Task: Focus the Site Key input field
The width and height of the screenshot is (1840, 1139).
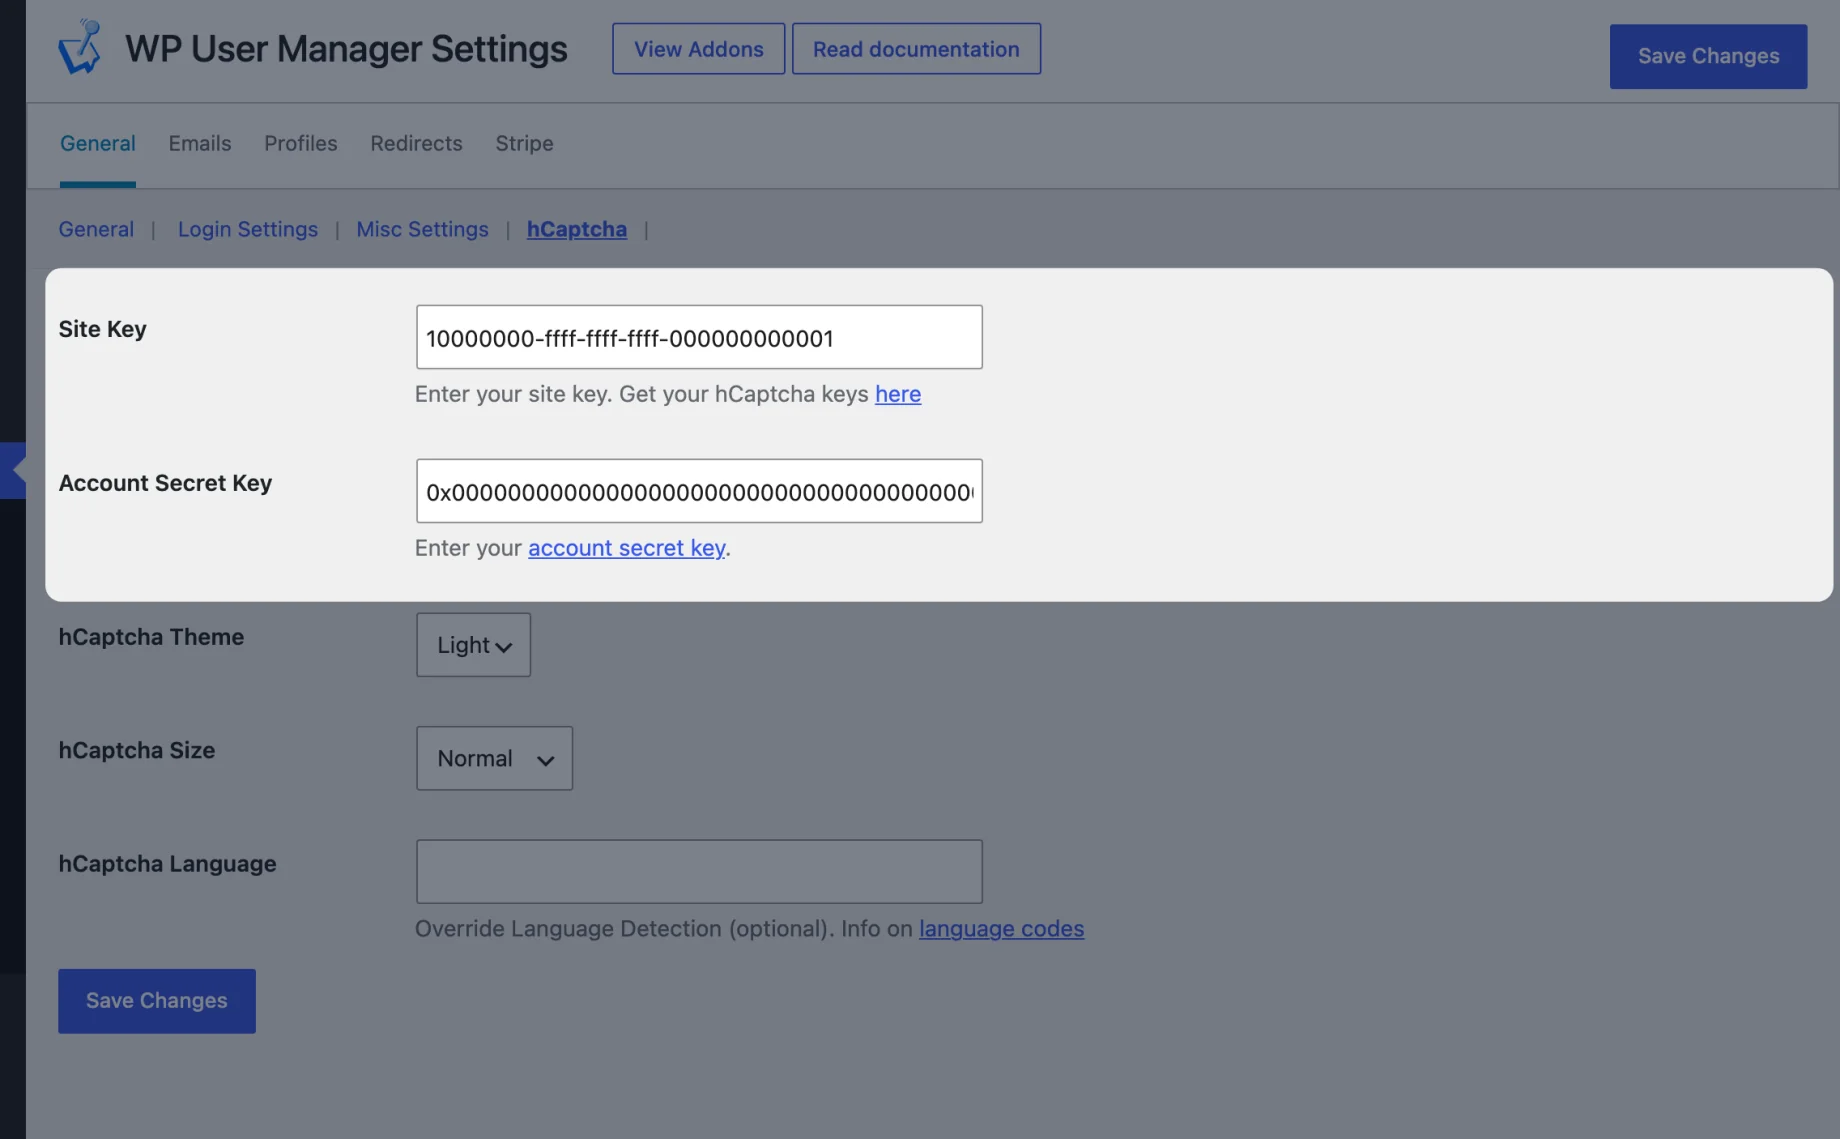Action: pos(699,337)
